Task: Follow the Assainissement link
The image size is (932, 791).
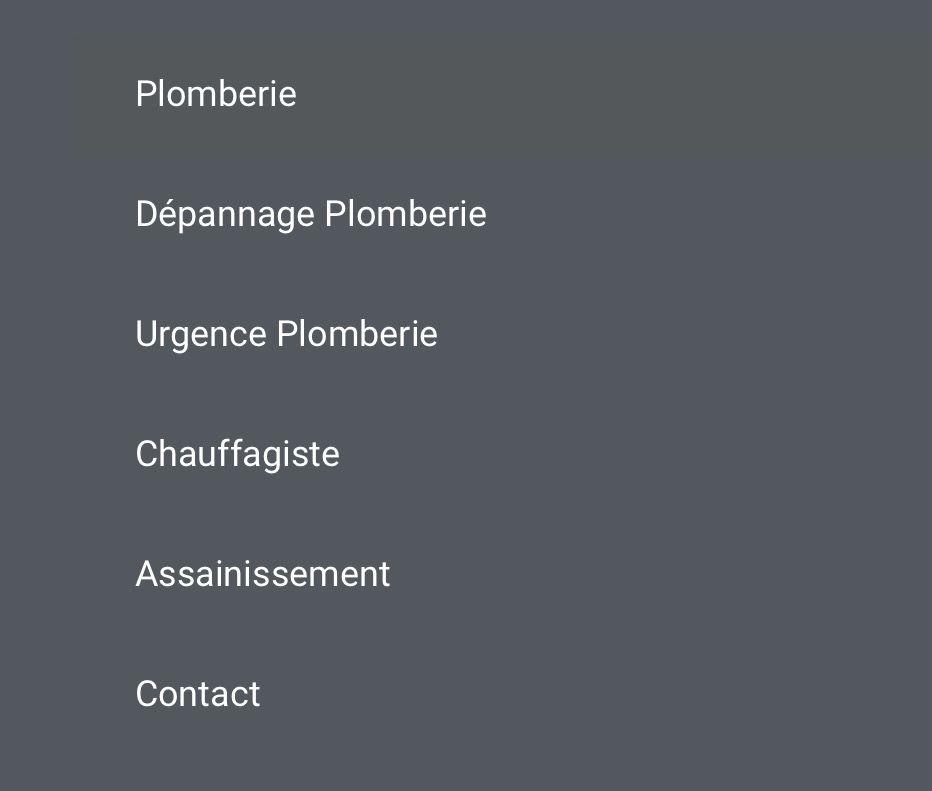Action: click(262, 574)
